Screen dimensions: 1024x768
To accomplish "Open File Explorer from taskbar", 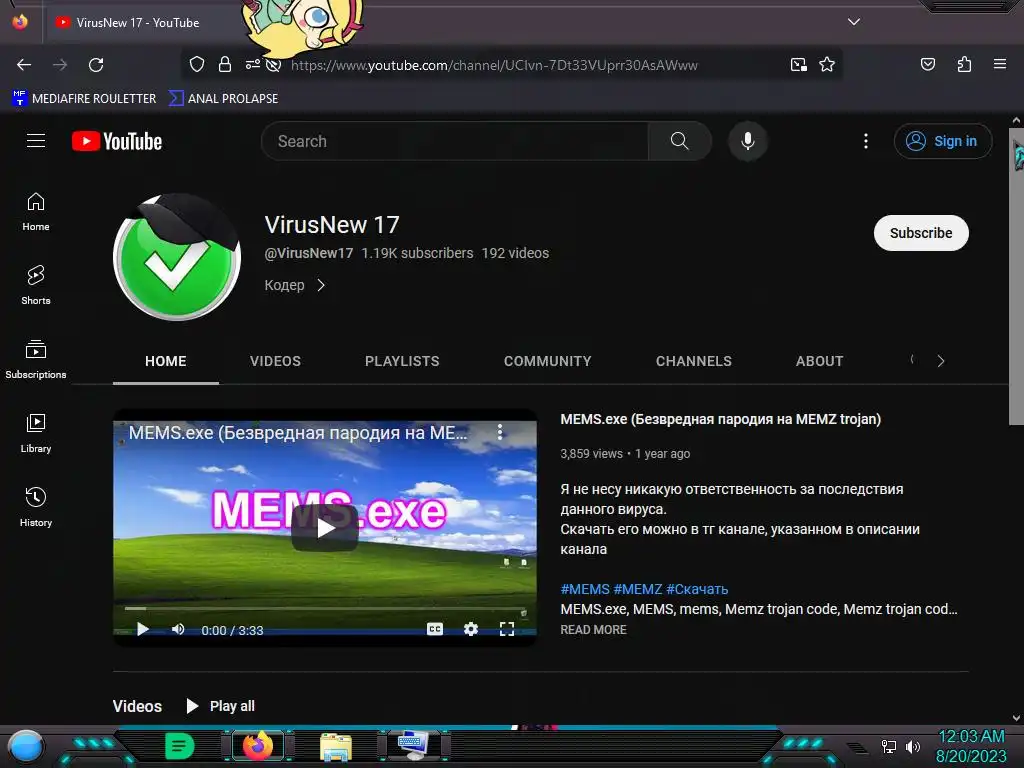I will (336, 746).
